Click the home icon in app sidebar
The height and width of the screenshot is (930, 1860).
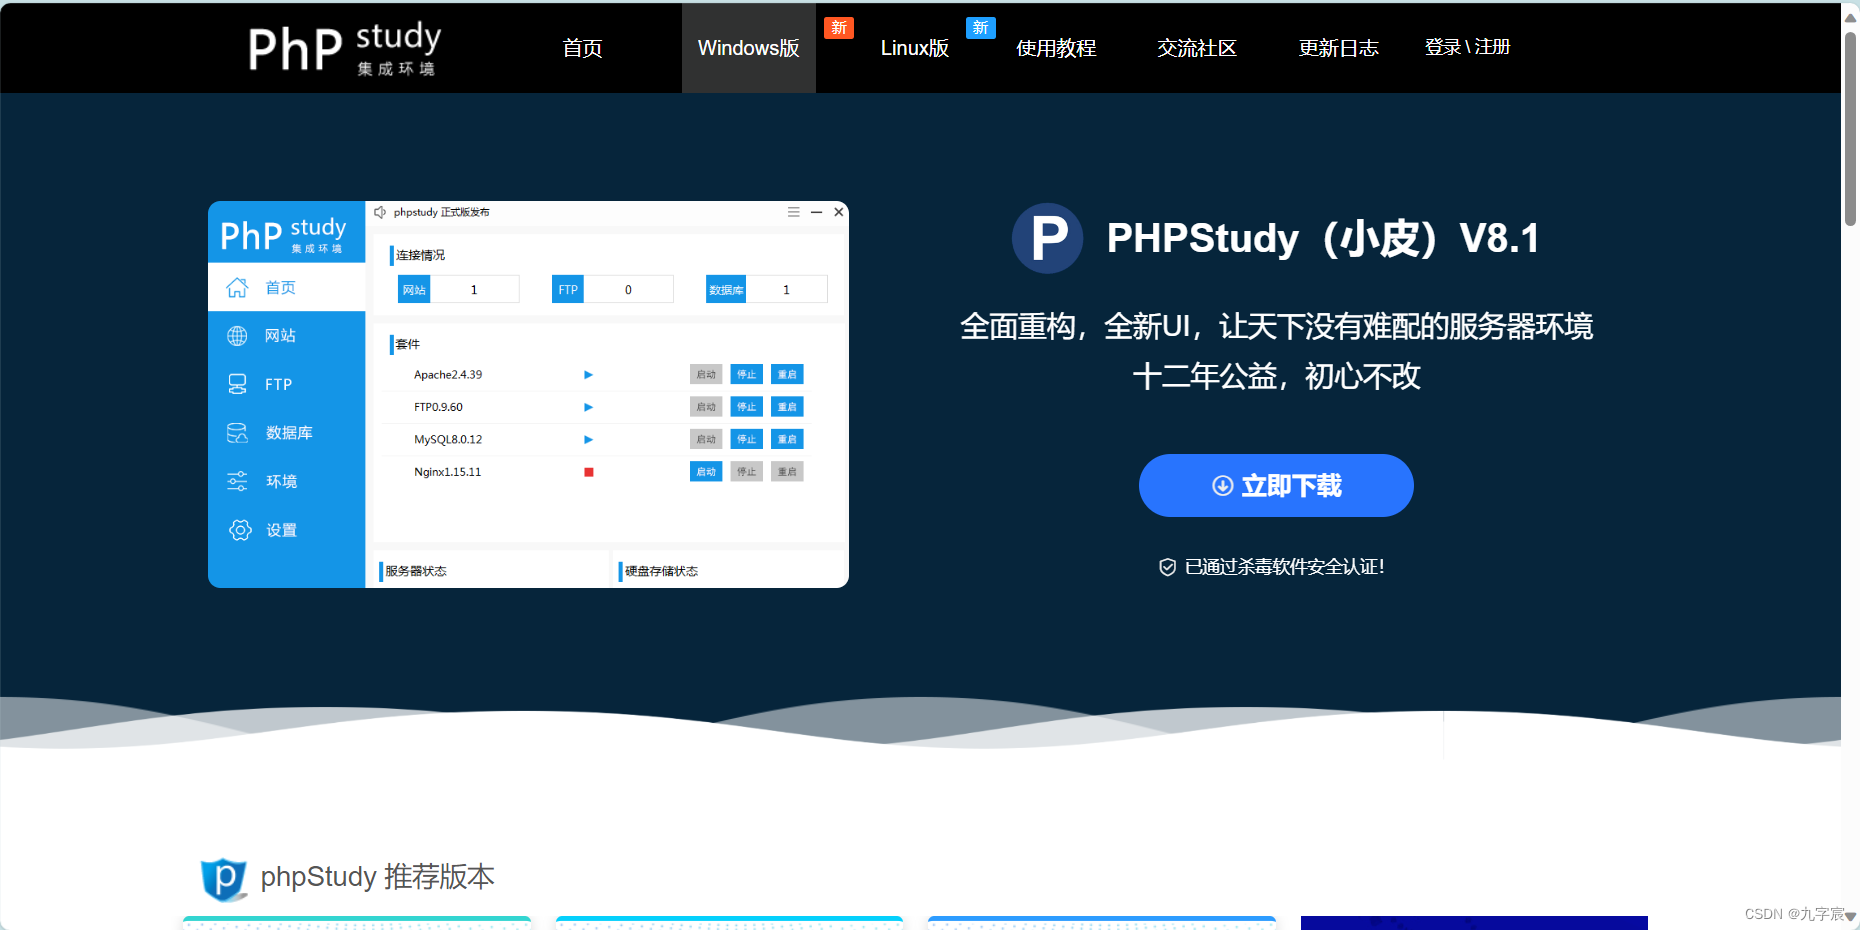pyautogui.click(x=237, y=288)
